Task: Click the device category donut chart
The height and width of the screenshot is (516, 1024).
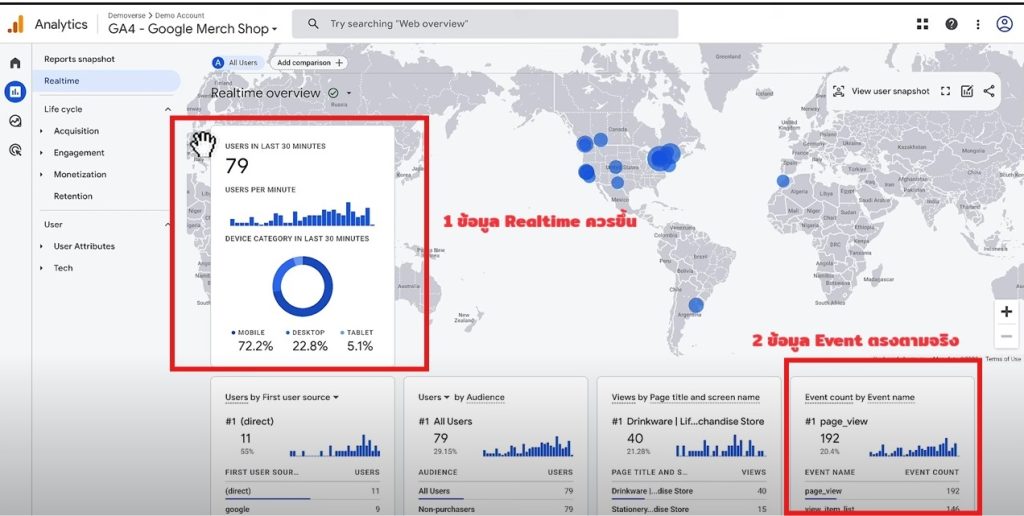Action: pos(302,286)
